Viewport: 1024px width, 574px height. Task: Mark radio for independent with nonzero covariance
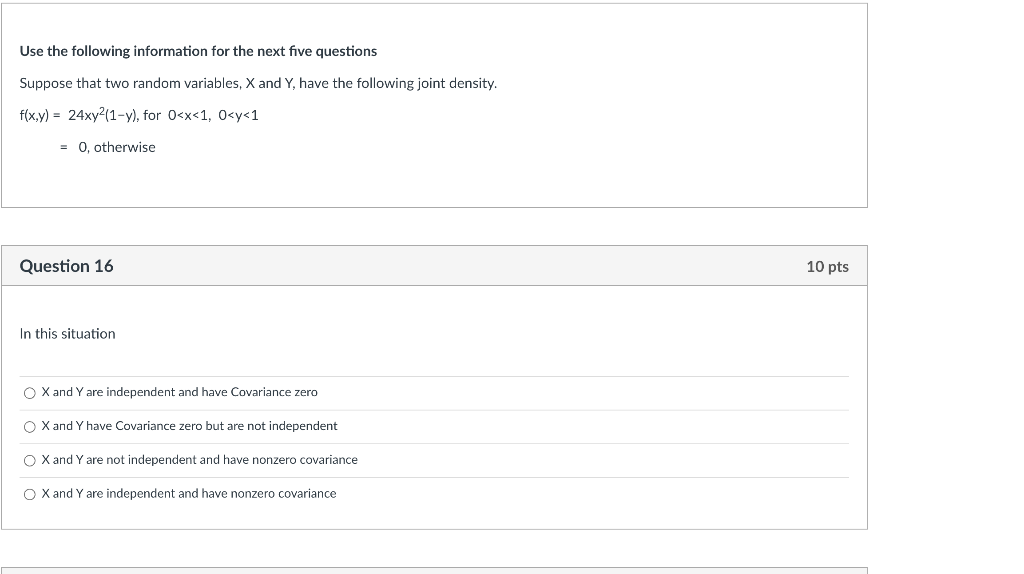(x=30, y=494)
